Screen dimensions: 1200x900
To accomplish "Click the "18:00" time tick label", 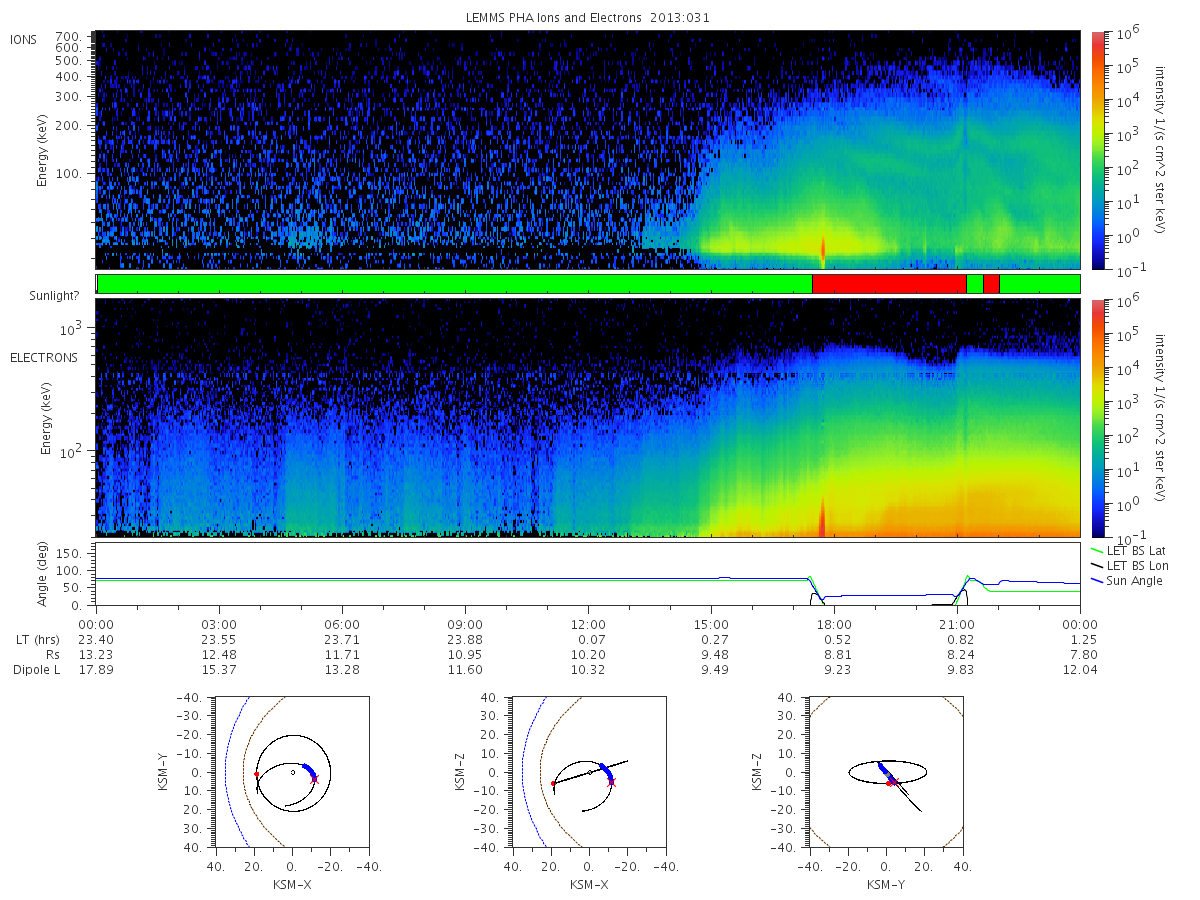I will click(834, 624).
